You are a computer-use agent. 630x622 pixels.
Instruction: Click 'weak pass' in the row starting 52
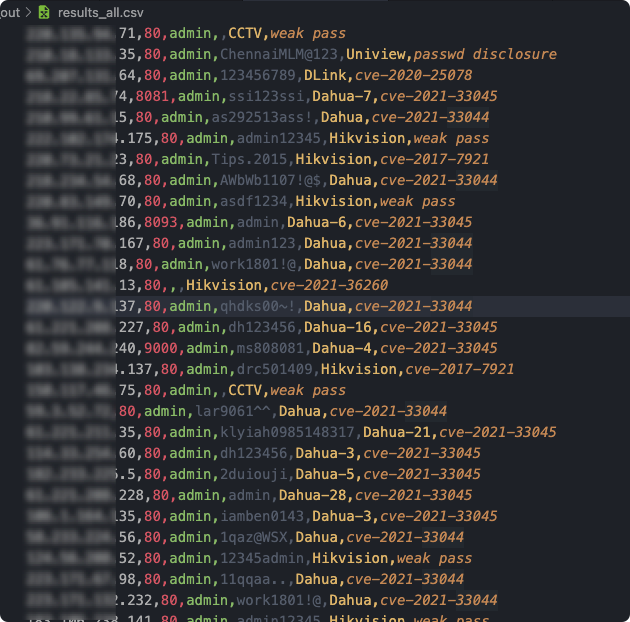[434, 558]
